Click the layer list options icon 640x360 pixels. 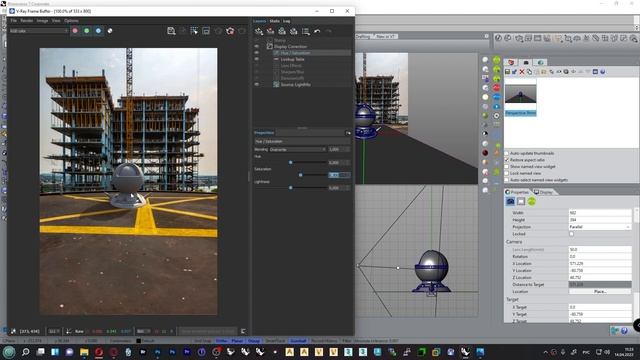click(305, 31)
